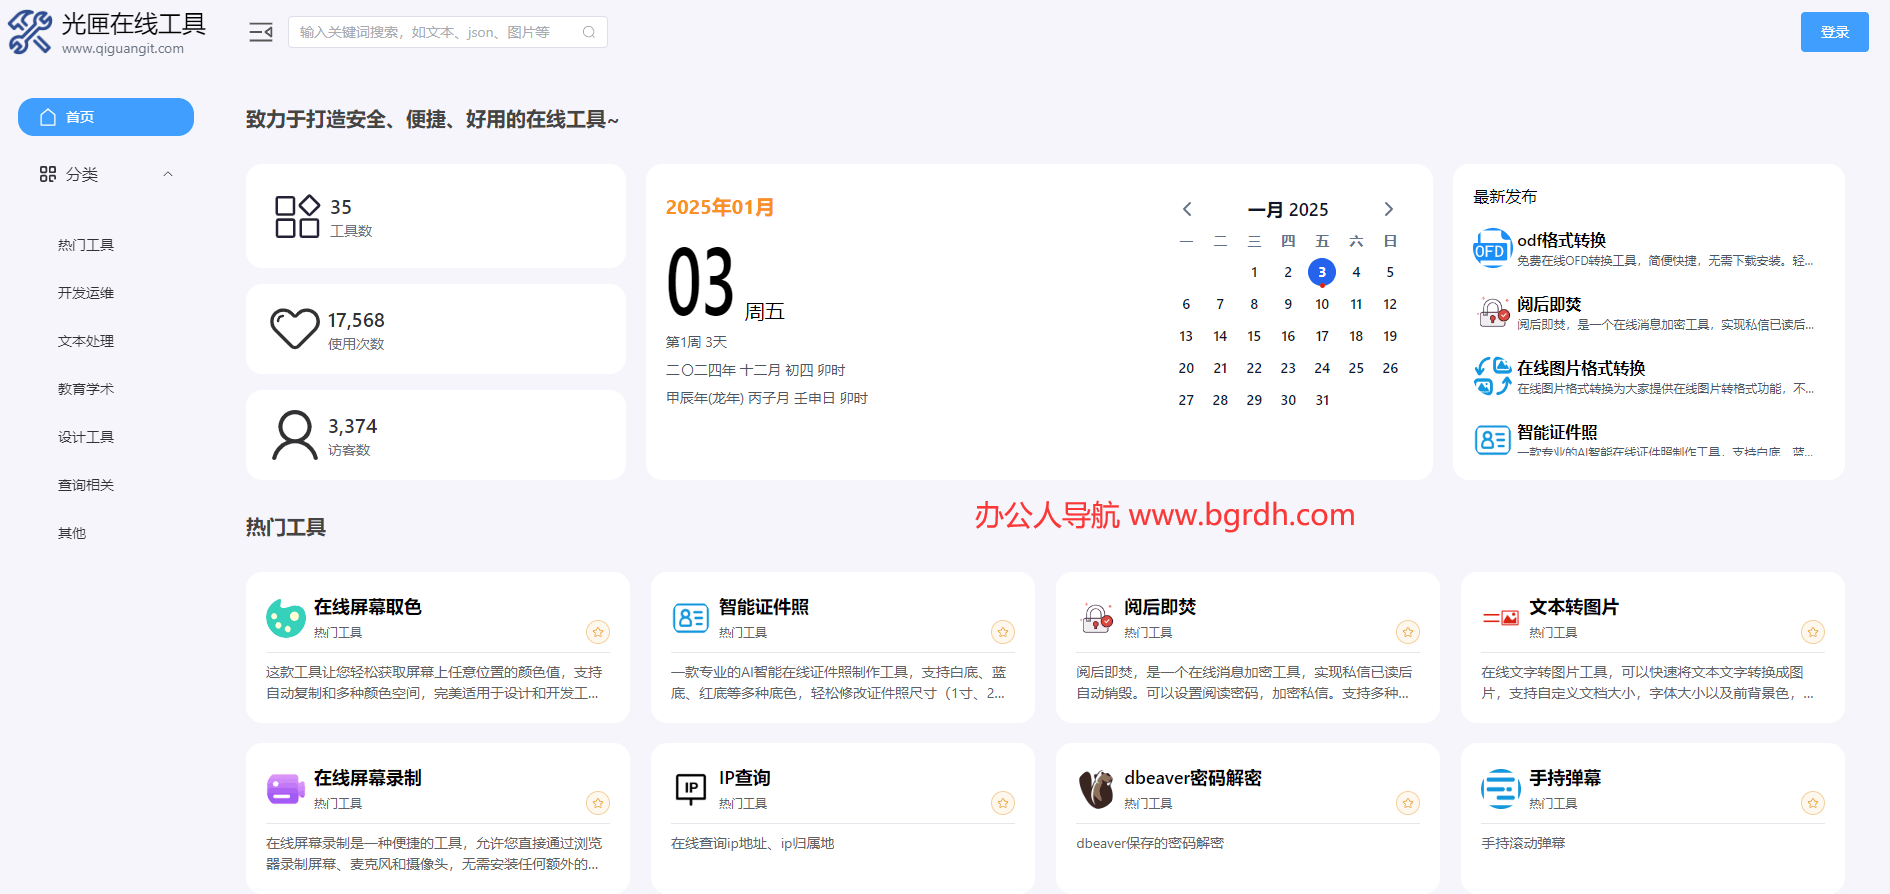Focus the keyword search input field
This screenshot has height=894, width=1890.
[435, 32]
